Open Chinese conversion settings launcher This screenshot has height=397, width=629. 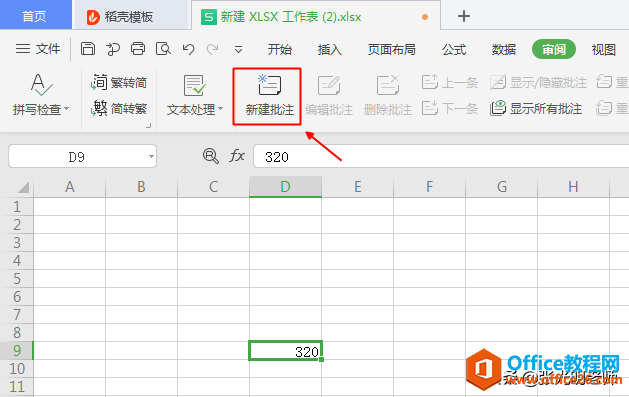(x=148, y=125)
